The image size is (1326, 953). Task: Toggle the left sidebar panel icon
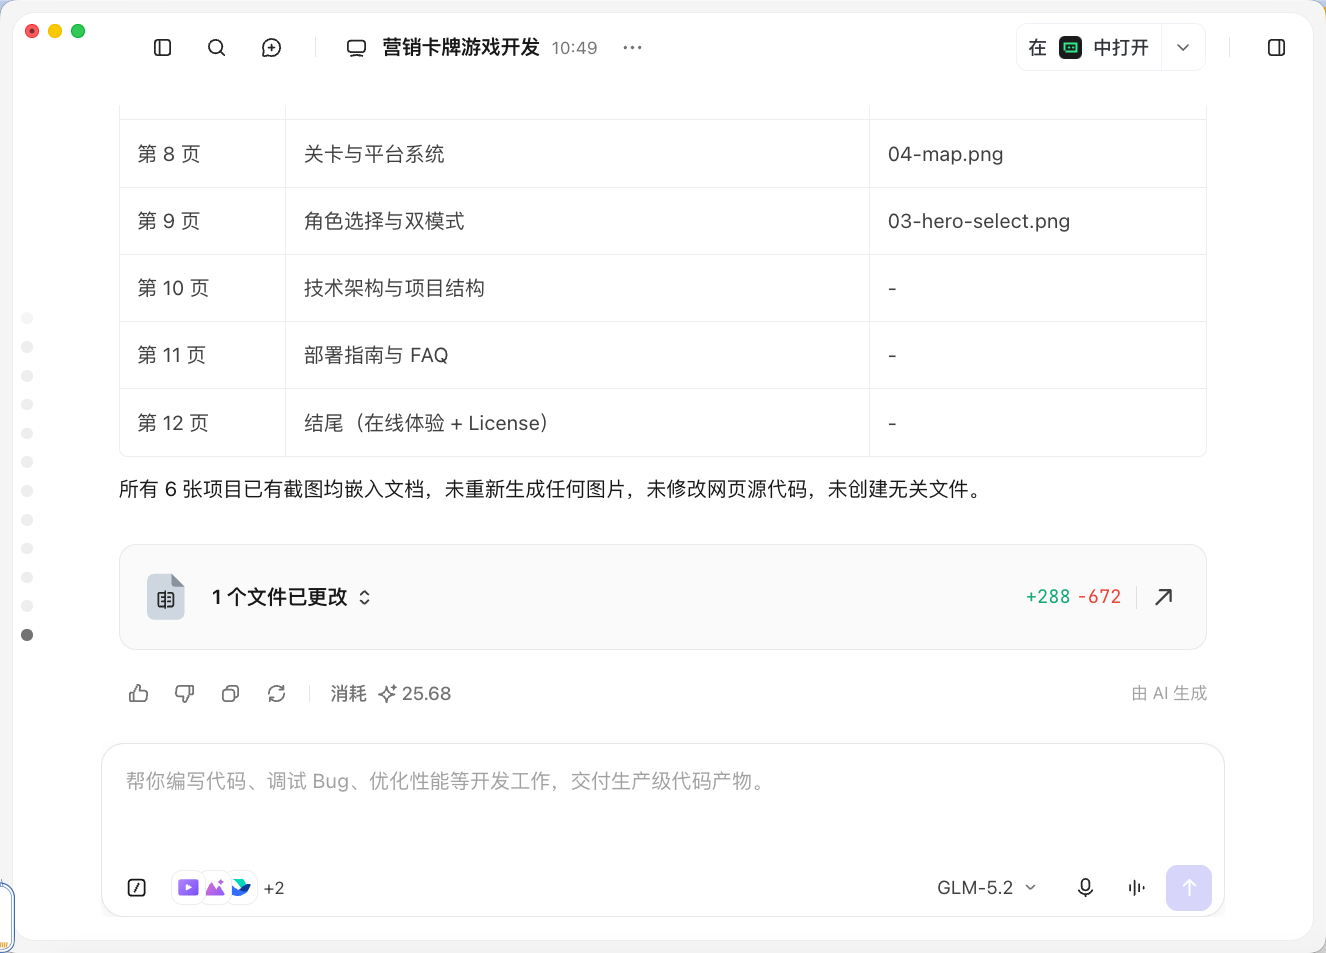pyautogui.click(x=163, y=48)
